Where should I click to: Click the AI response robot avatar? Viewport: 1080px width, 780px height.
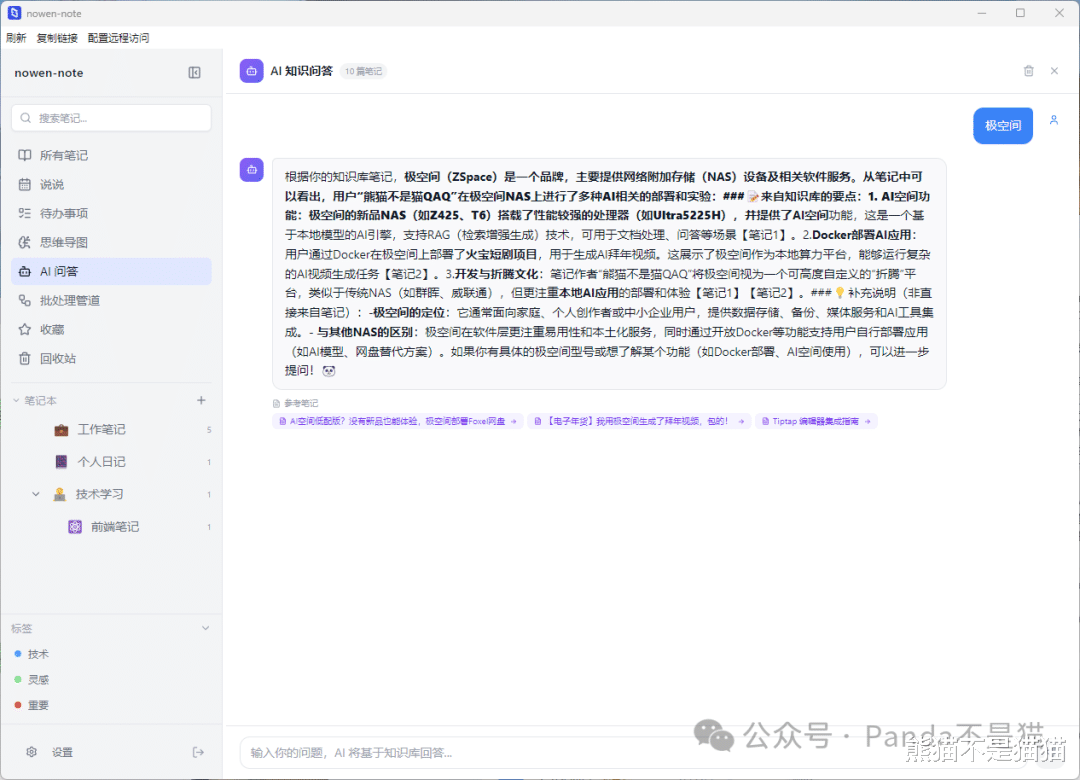click(251, 170)
